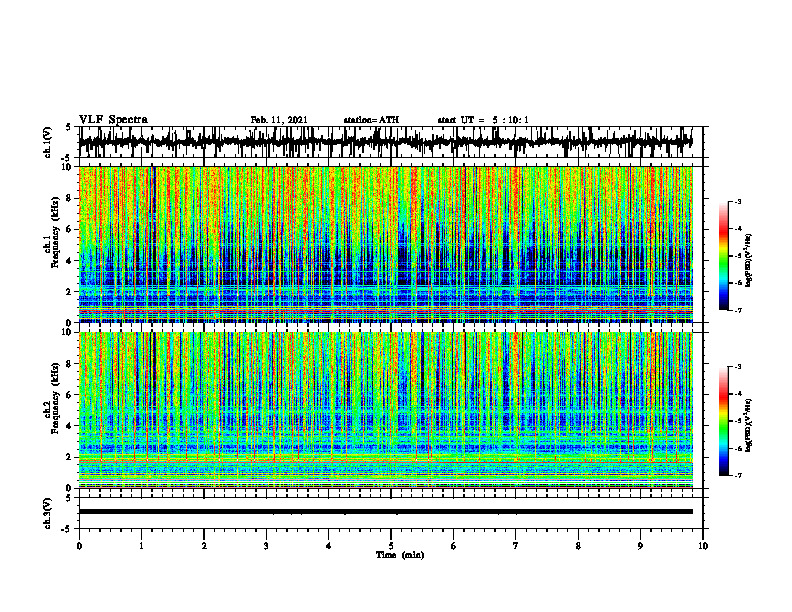Click the "5" tick on the time axis
This screenshot has height=612, width=792.
tap(391, 546)
